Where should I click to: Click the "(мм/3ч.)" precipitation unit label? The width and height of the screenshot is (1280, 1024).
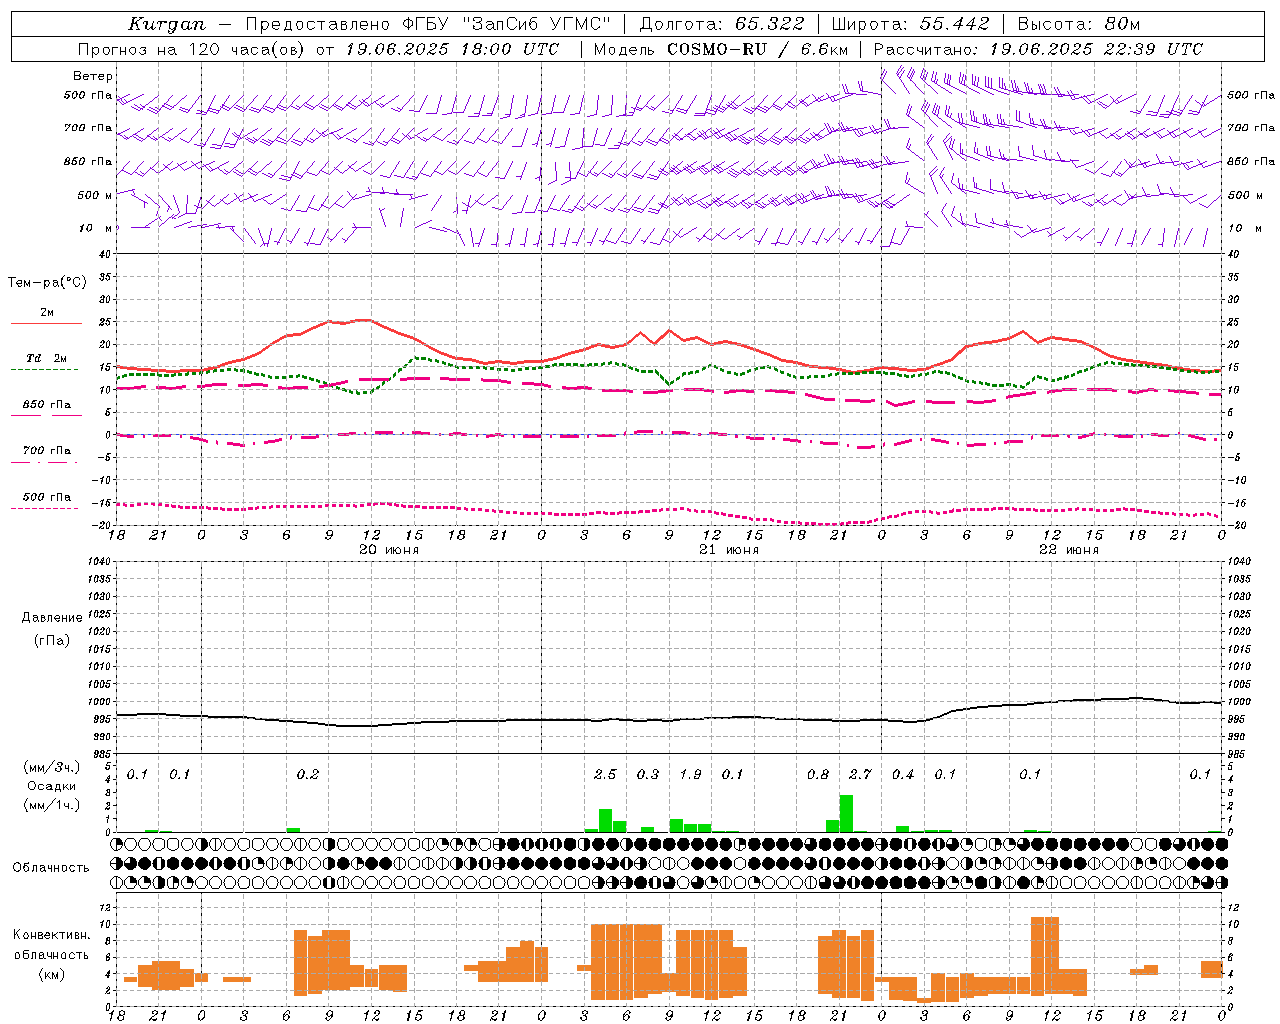tap(52, 768)
